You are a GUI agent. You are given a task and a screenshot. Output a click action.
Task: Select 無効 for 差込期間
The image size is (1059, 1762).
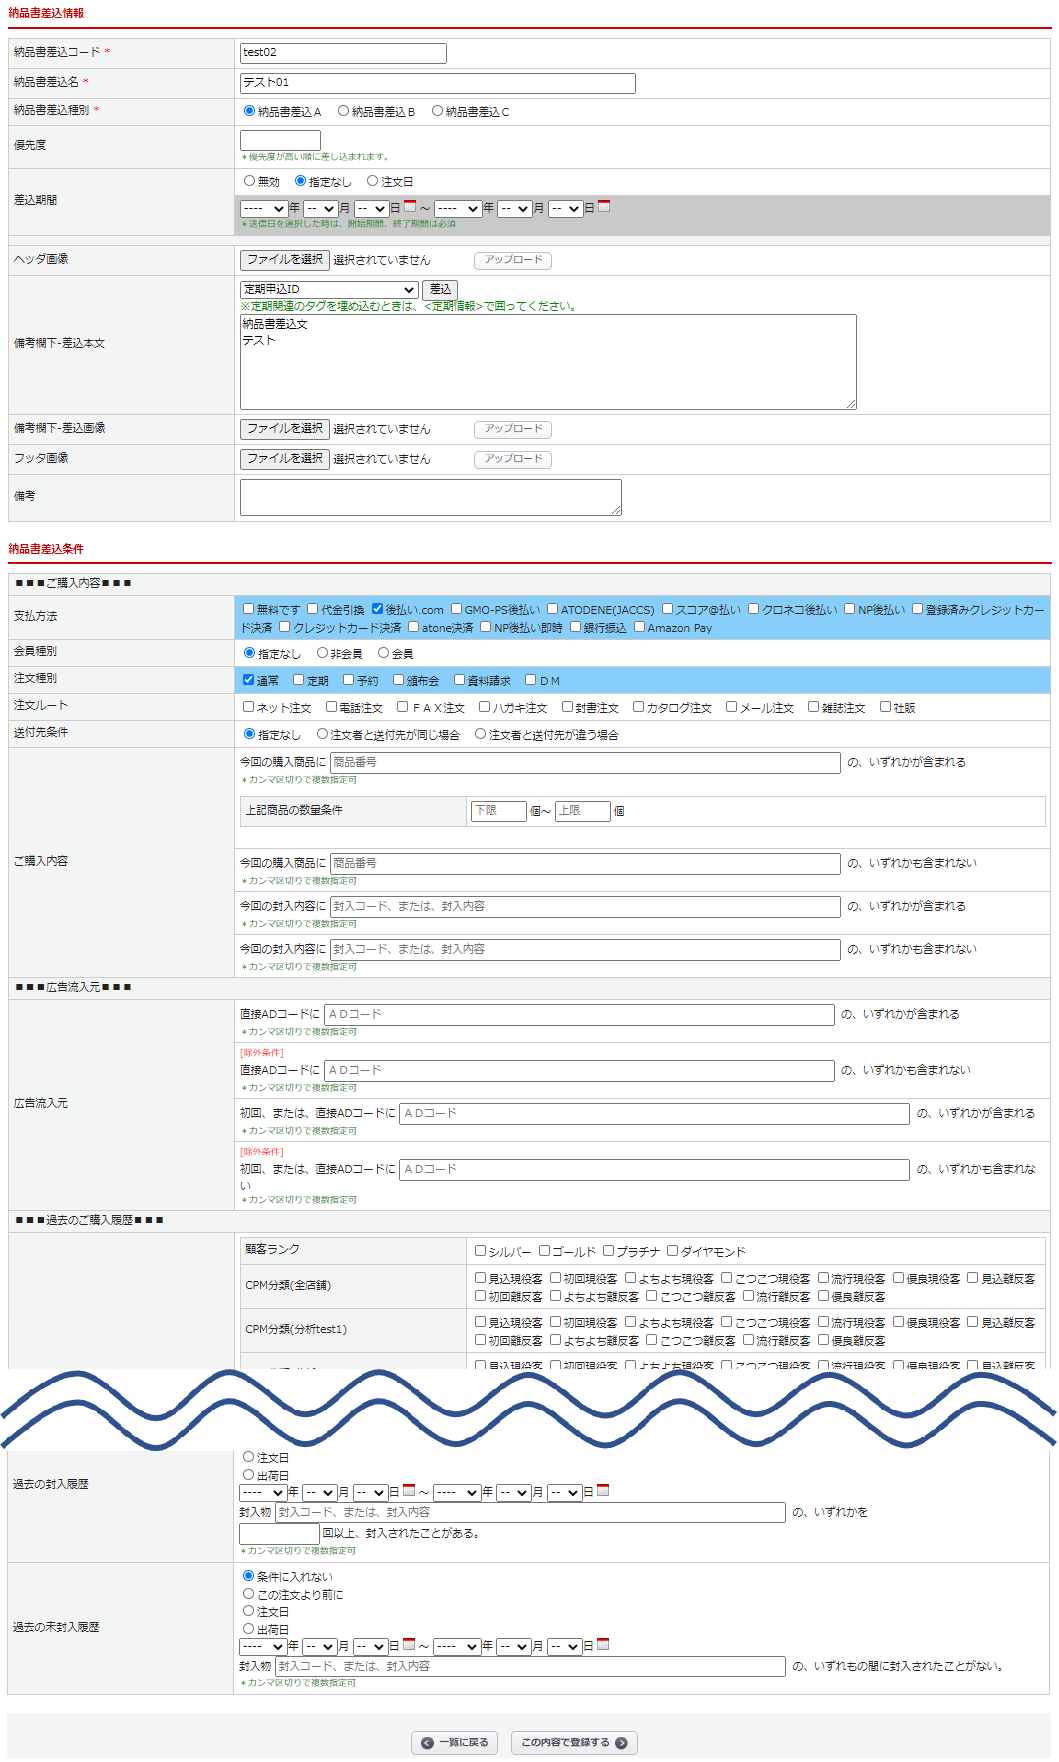pyautogui.click(x=250, y=181)
